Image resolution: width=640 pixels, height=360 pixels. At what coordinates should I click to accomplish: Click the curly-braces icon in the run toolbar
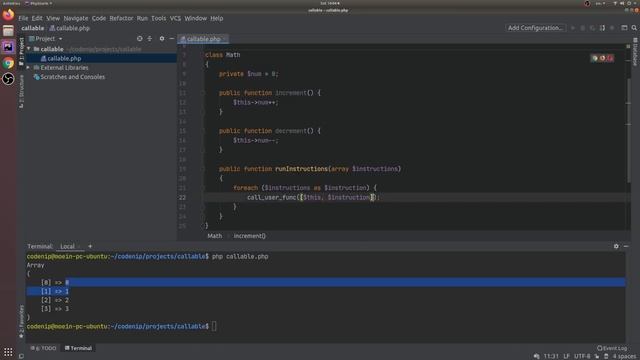[x=602, y=28]
